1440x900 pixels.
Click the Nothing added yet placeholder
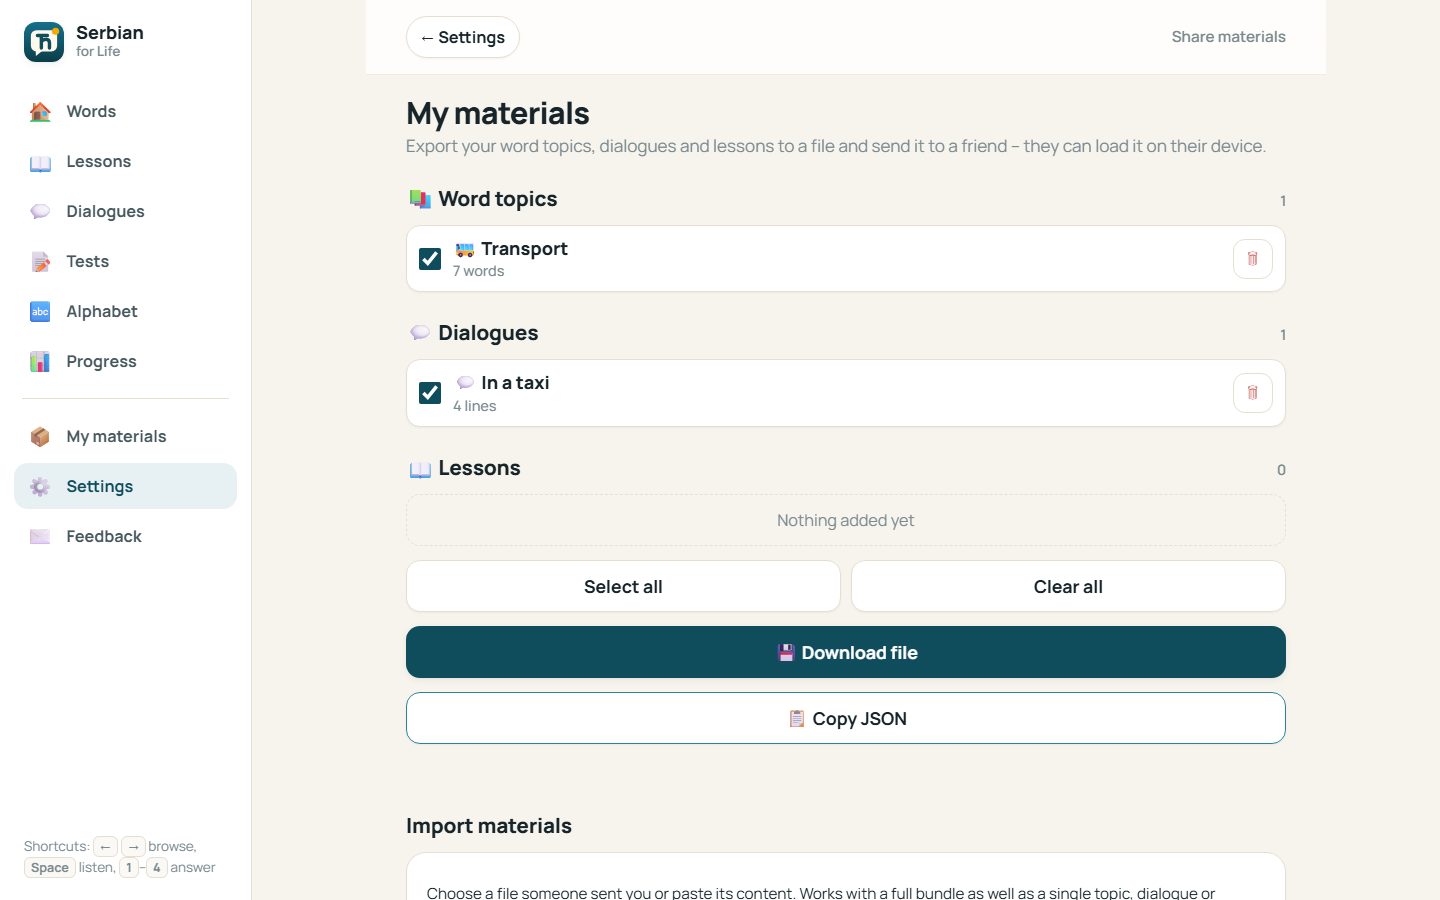846,520
